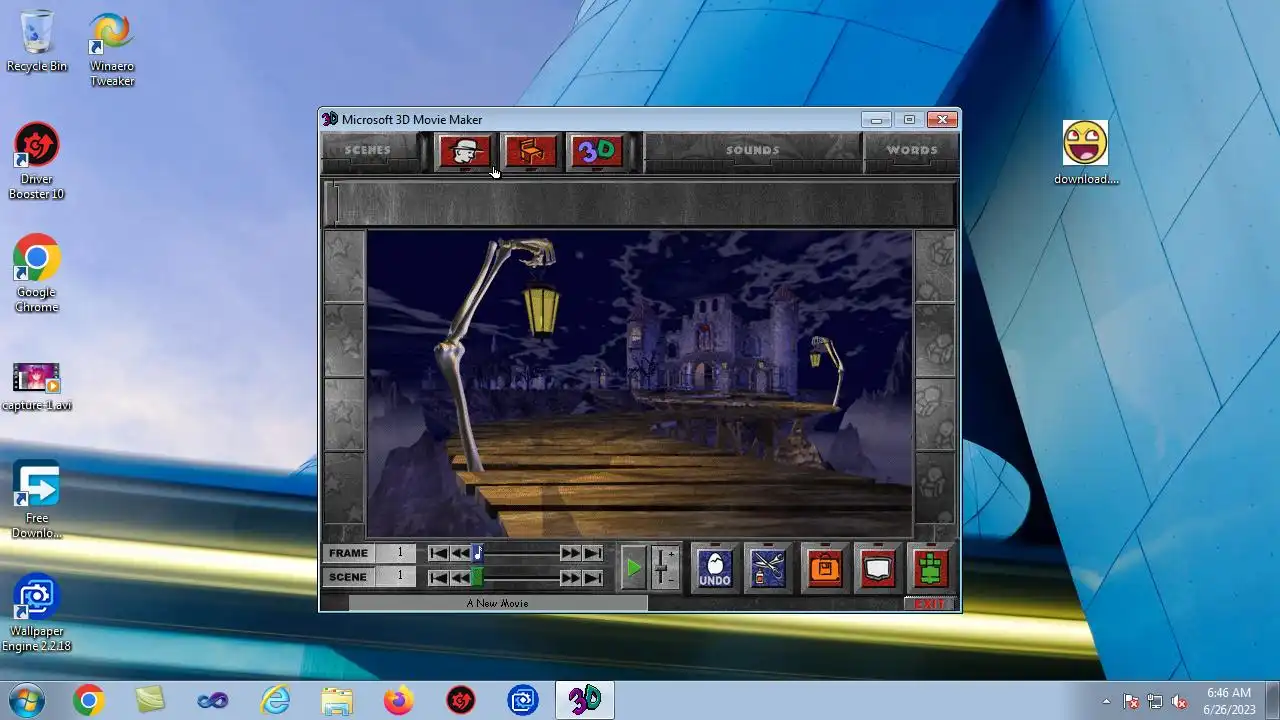Image resolution: width=1280 pixels, height=720 pixels.
Task: Open the 3D Words tool
Action: pyautogui.click(x=596, y=152)
